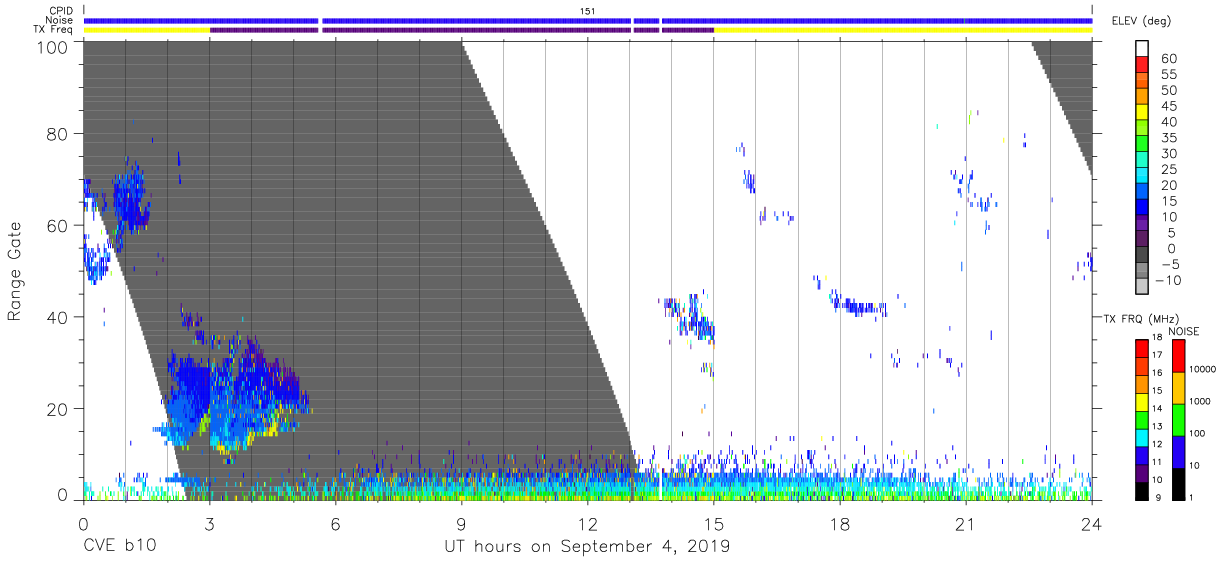This screenshot has width=1228, height=567.
Task: Click the 21 tick on the UT hours axis
Action: point(965,523)
